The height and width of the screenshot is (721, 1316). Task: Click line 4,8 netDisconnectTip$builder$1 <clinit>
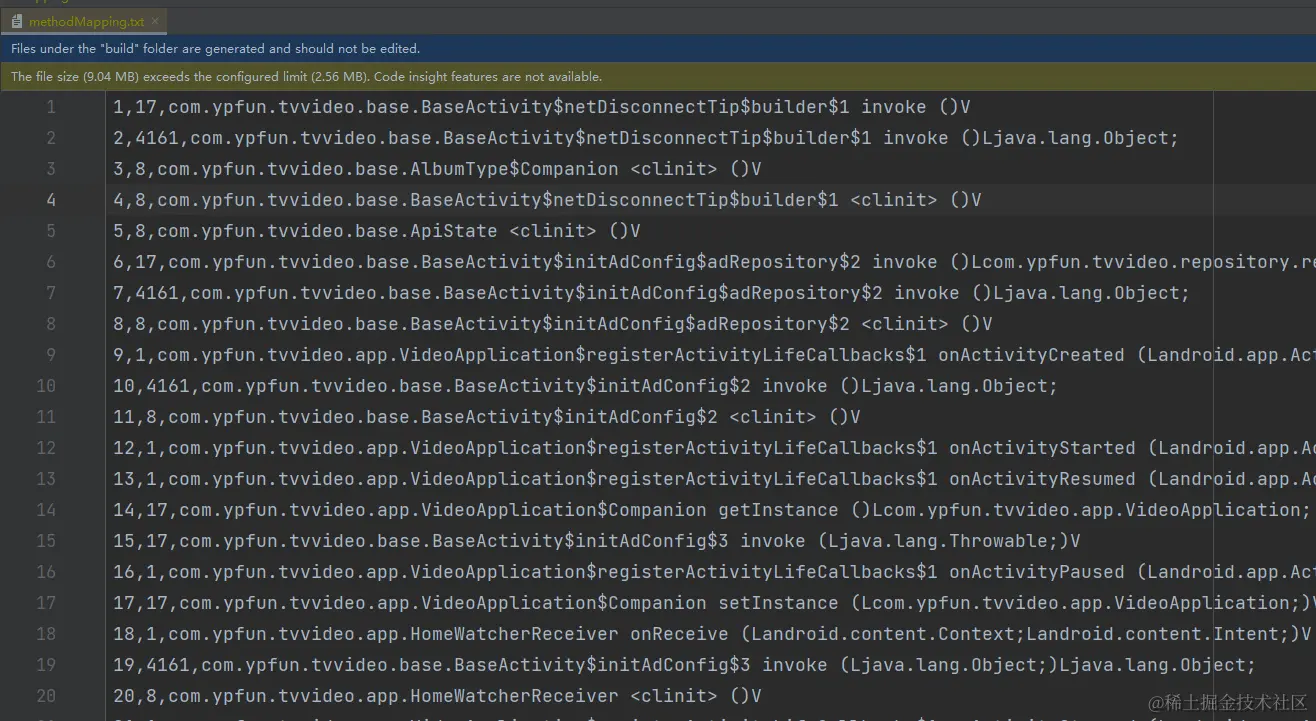pos(547,200)
